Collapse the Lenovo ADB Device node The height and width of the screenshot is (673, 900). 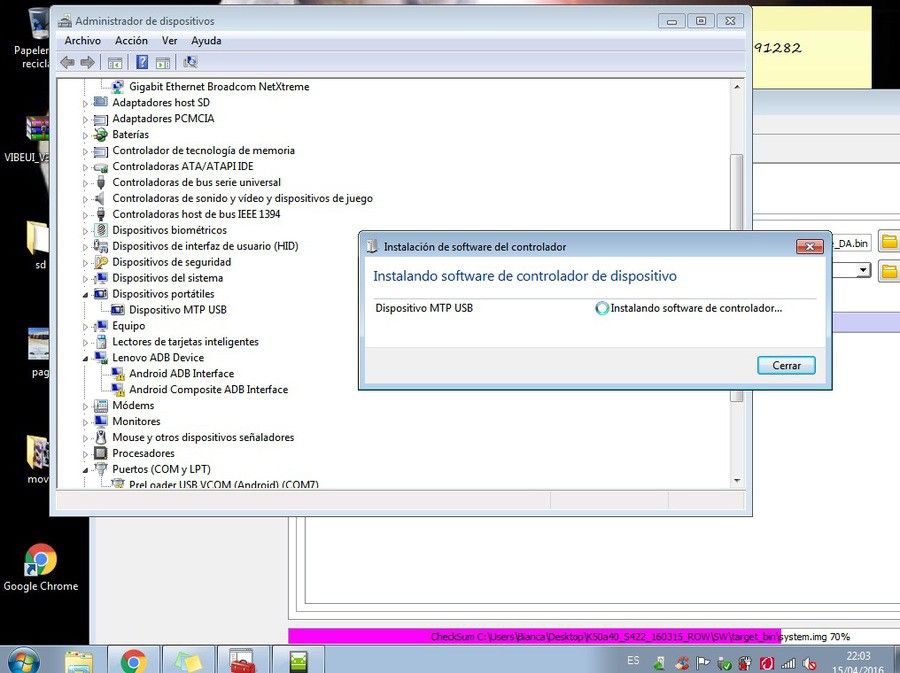pyautogui.click(x=86, y=358)
